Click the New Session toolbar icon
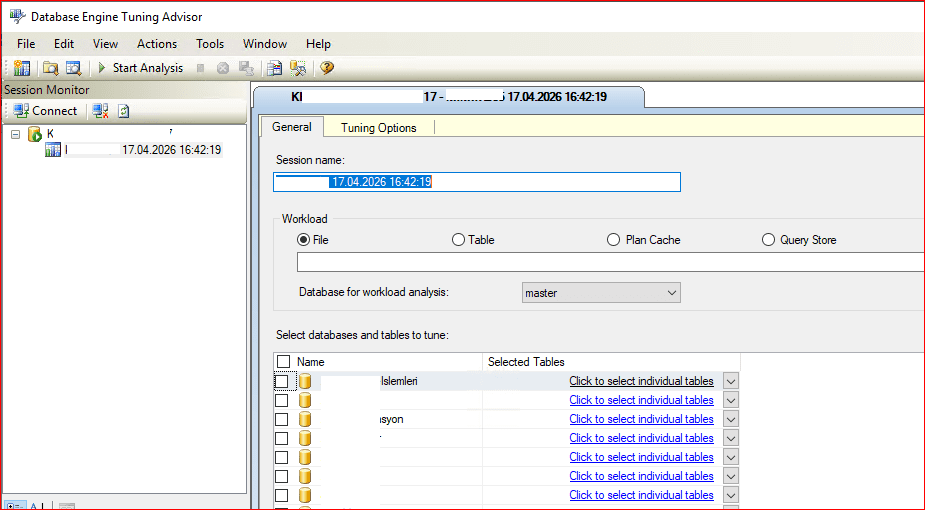Screen dimensions: 925x510 click(x=22, y=68)
